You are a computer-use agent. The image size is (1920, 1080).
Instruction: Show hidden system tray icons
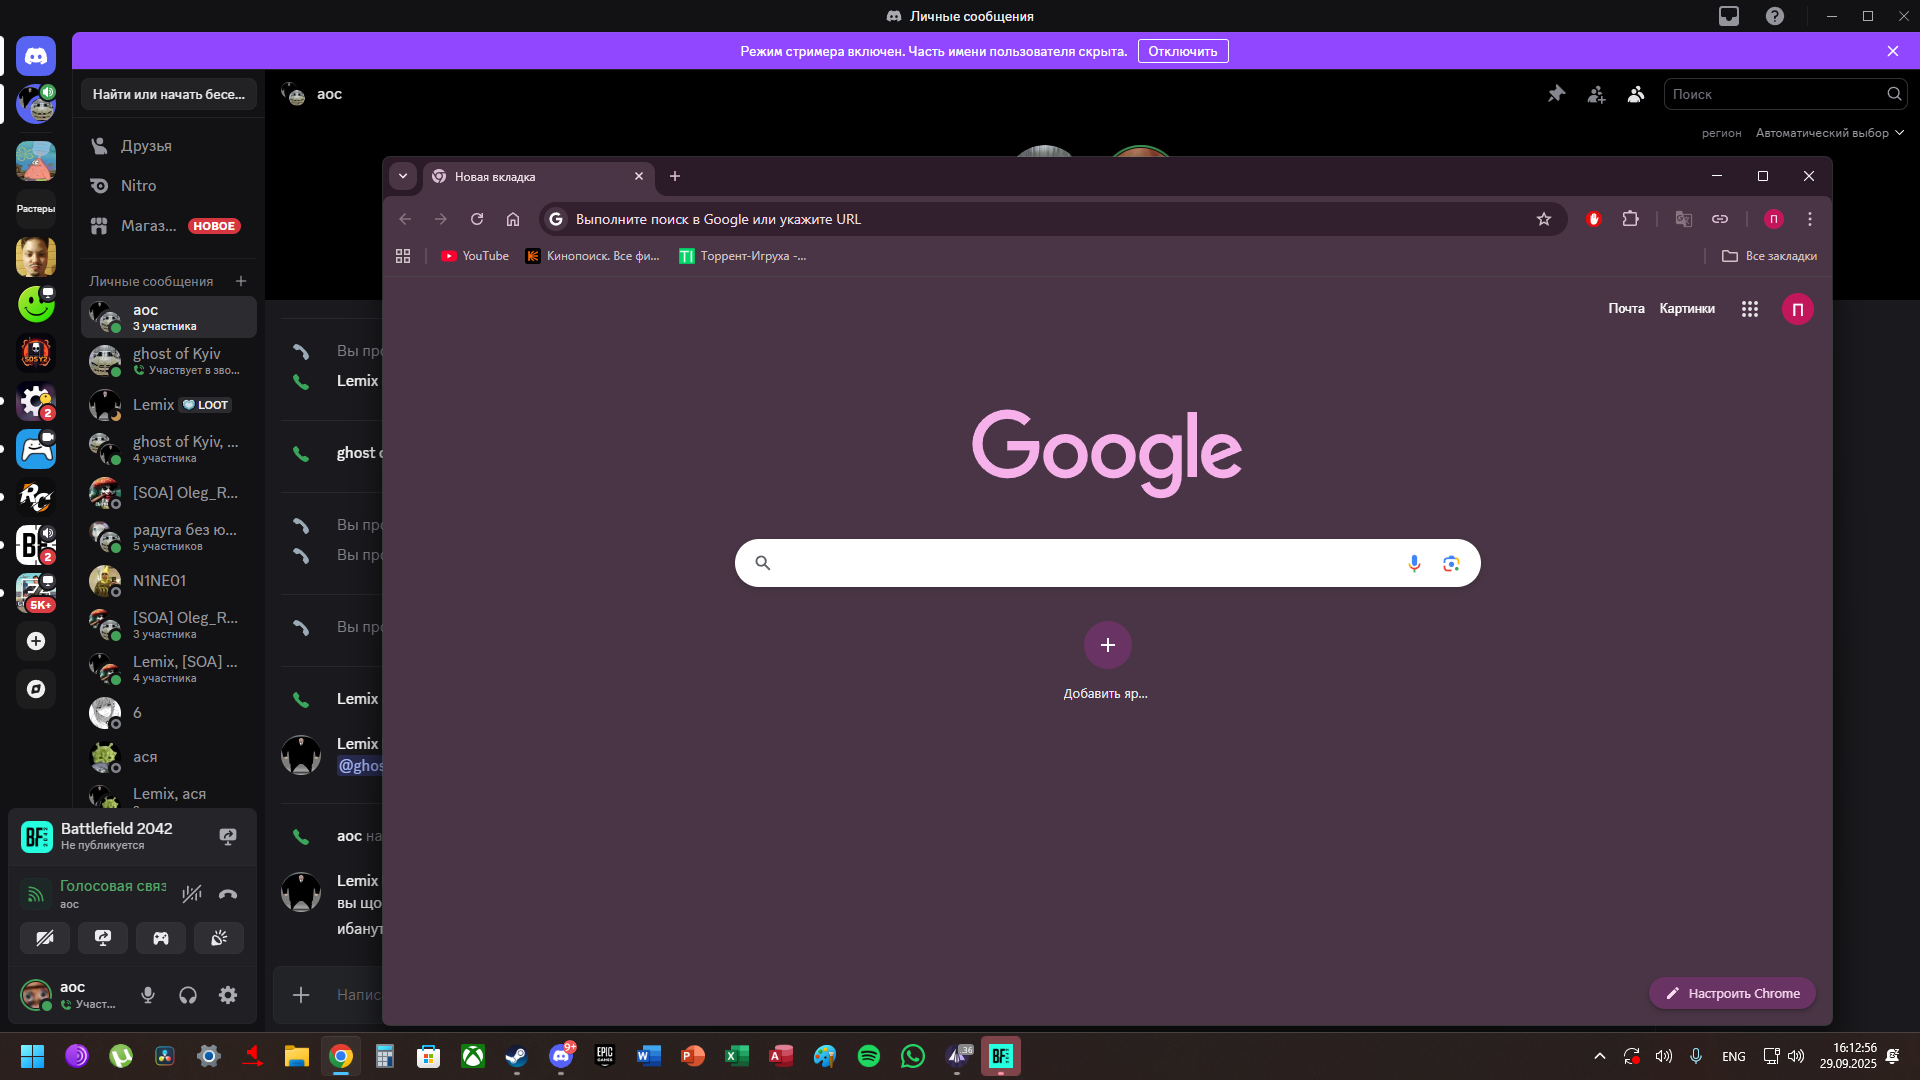[1600, 1056]
